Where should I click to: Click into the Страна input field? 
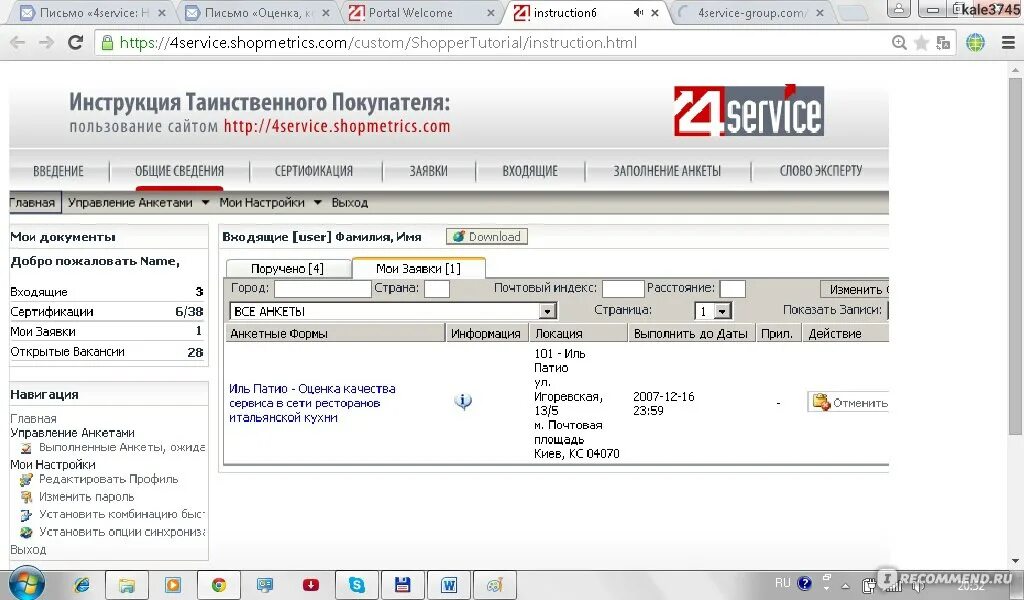pos(436,289)
